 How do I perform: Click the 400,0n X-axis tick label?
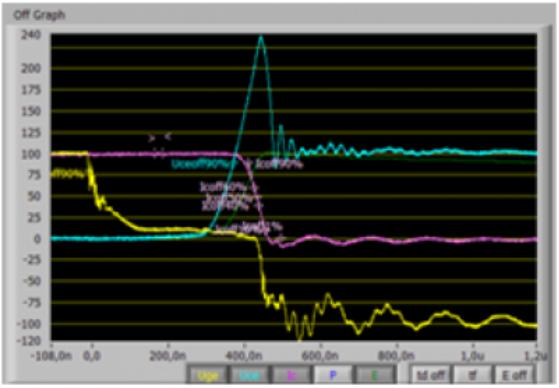click(x=245, y=356)
